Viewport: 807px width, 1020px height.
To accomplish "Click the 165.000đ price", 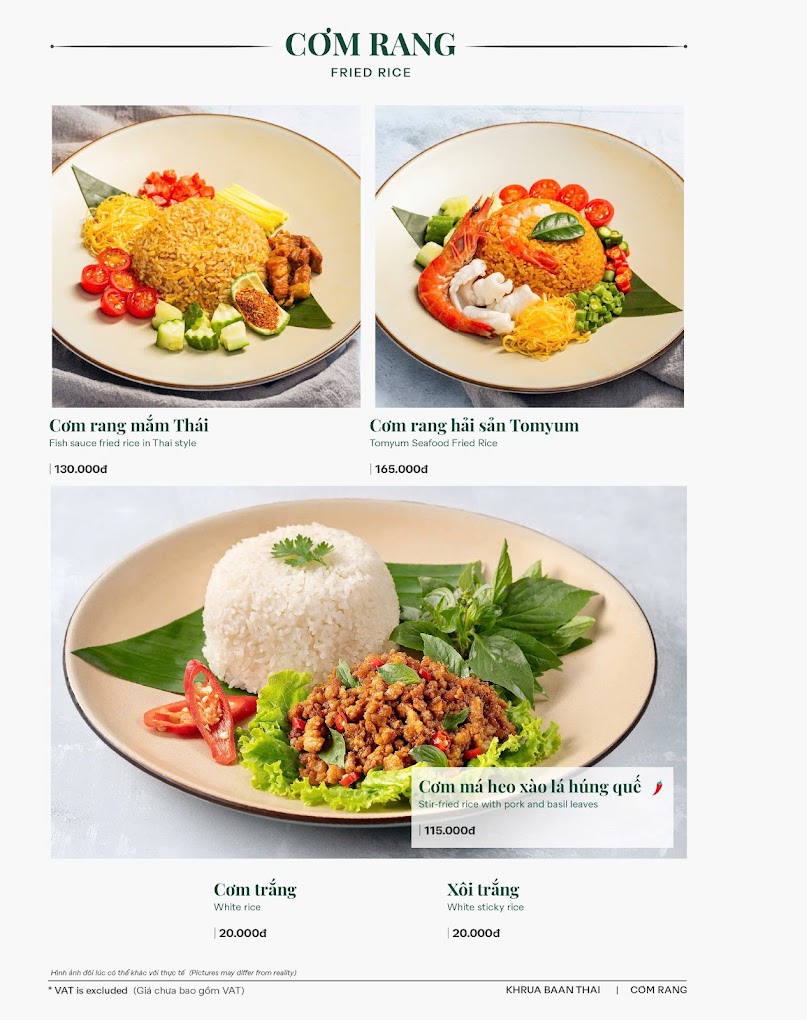I will pyautogui.click(x=401, y=469).
